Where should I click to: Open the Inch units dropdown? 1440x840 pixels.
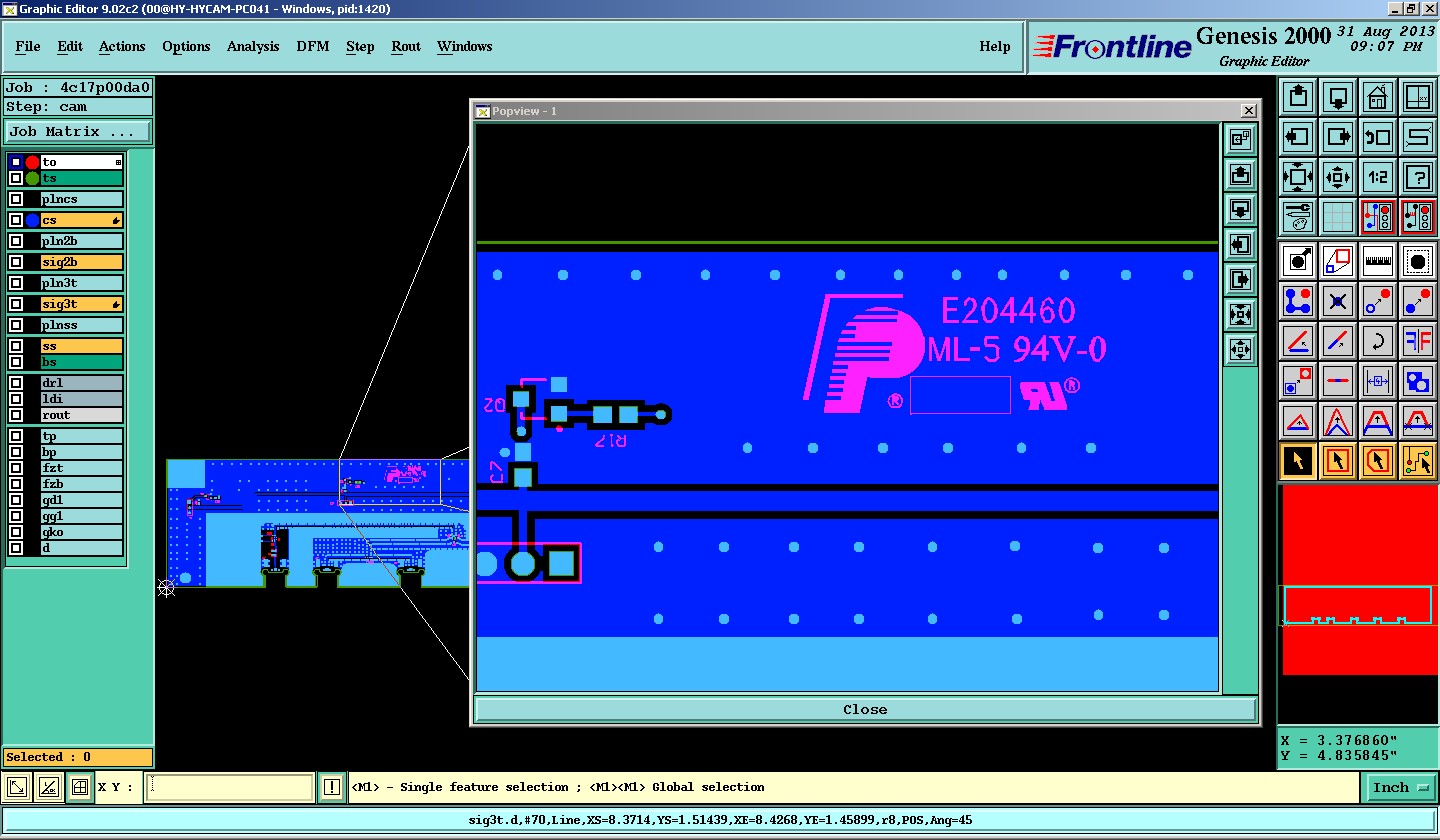pos(1400,788)
